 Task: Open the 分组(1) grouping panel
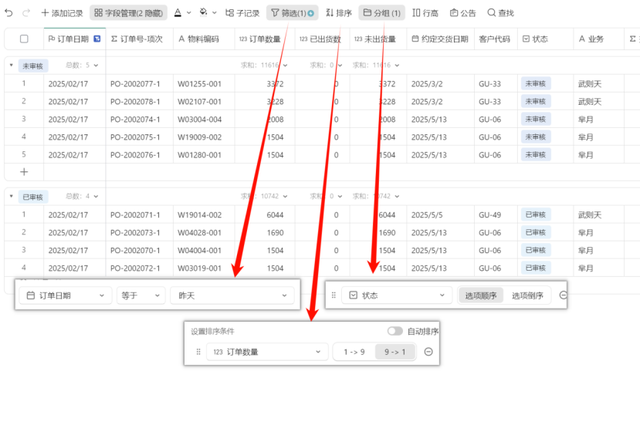tap(382, 13)
